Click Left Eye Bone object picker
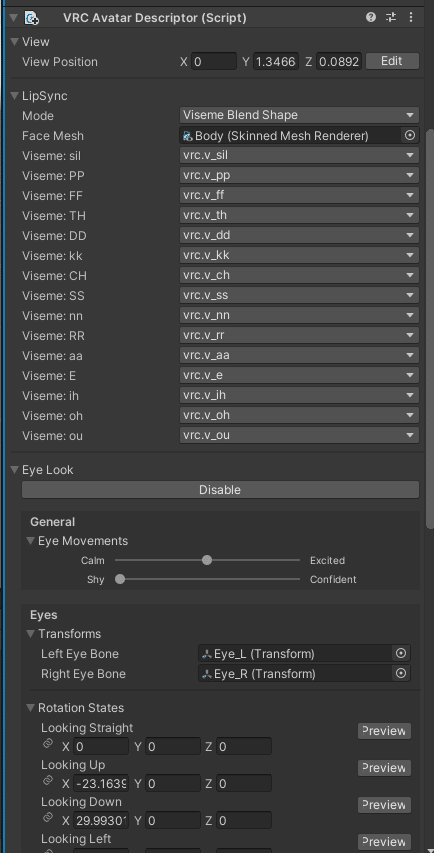 pyautogui.click(x=401, y=653)
